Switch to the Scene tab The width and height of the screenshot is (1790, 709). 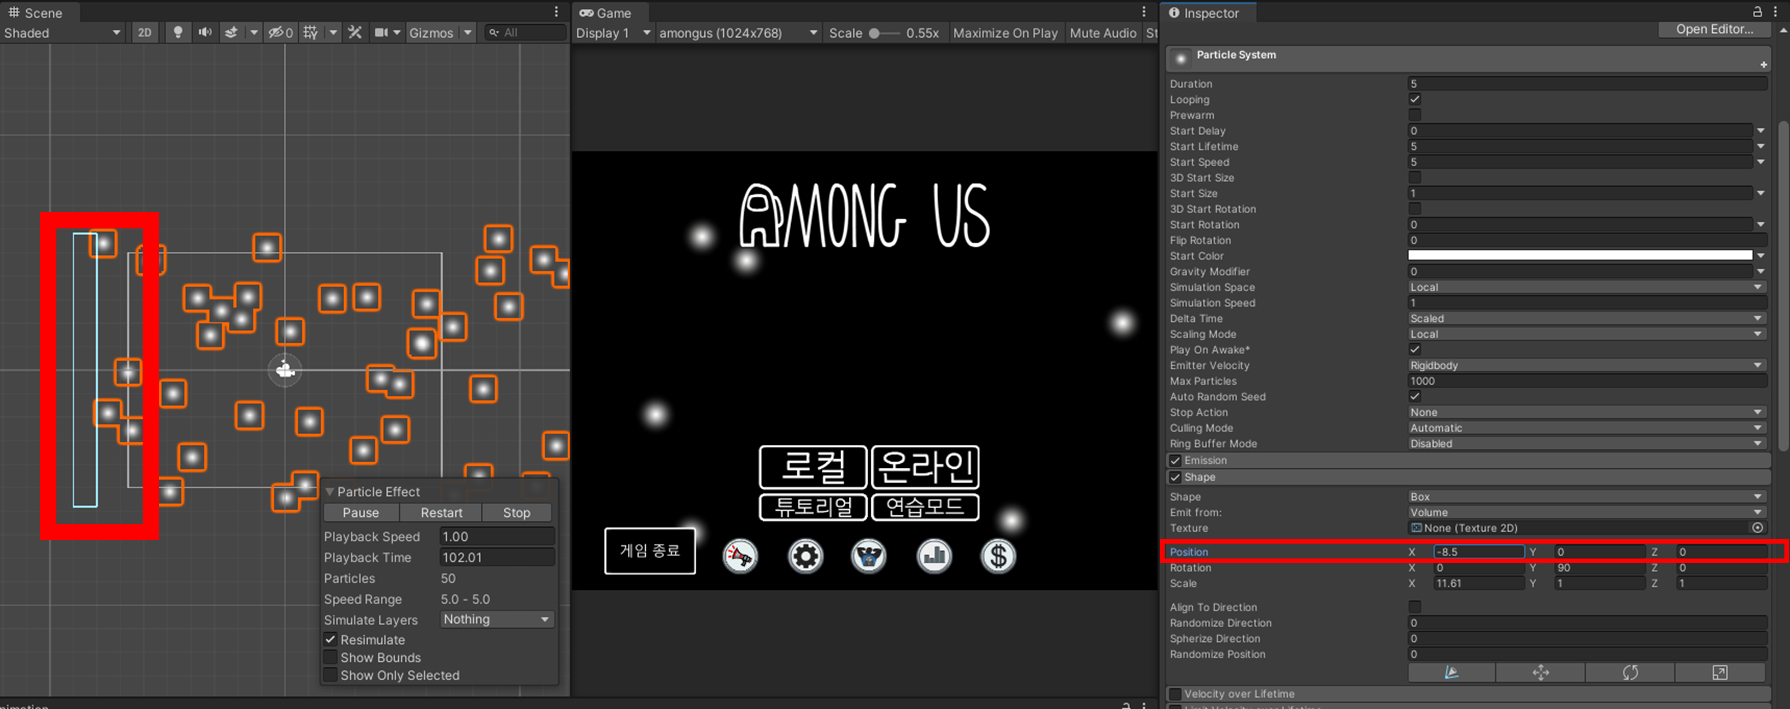pyautogui.click(x=36, y=12)
